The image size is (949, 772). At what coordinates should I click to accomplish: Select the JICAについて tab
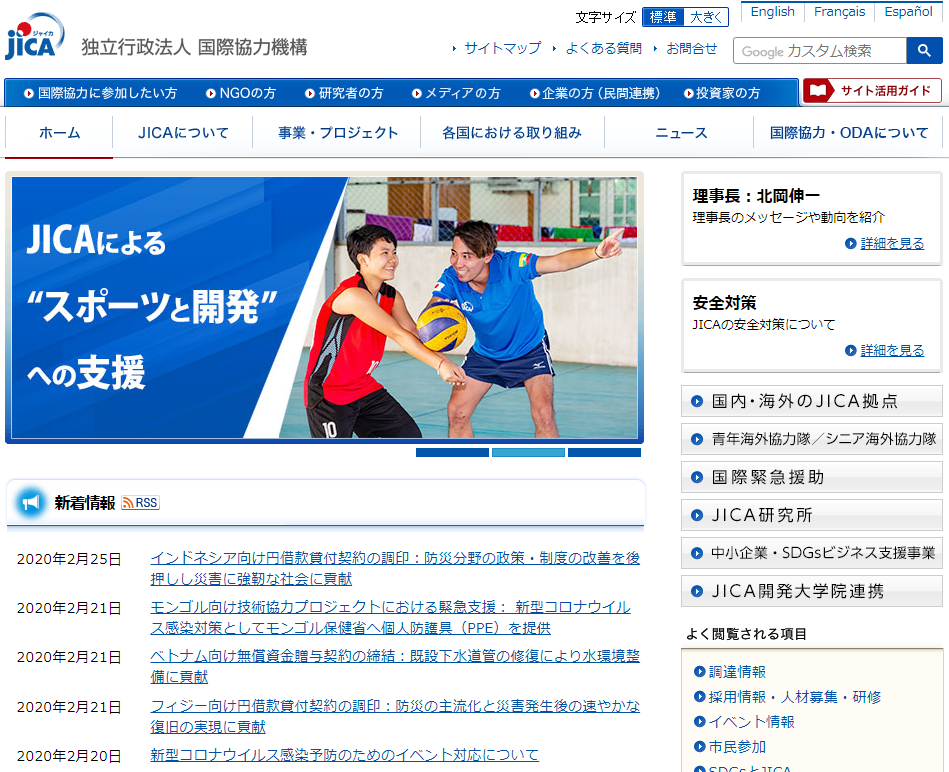183,133
